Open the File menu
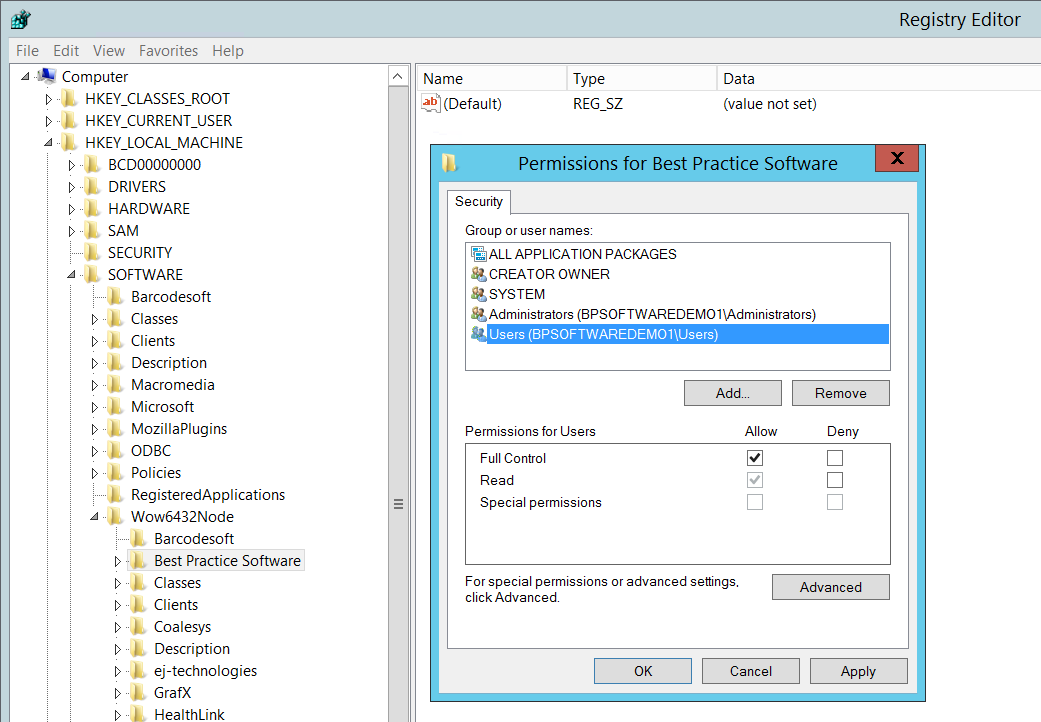This screenshot has width=1041, height=722. [x=27, y=50]
